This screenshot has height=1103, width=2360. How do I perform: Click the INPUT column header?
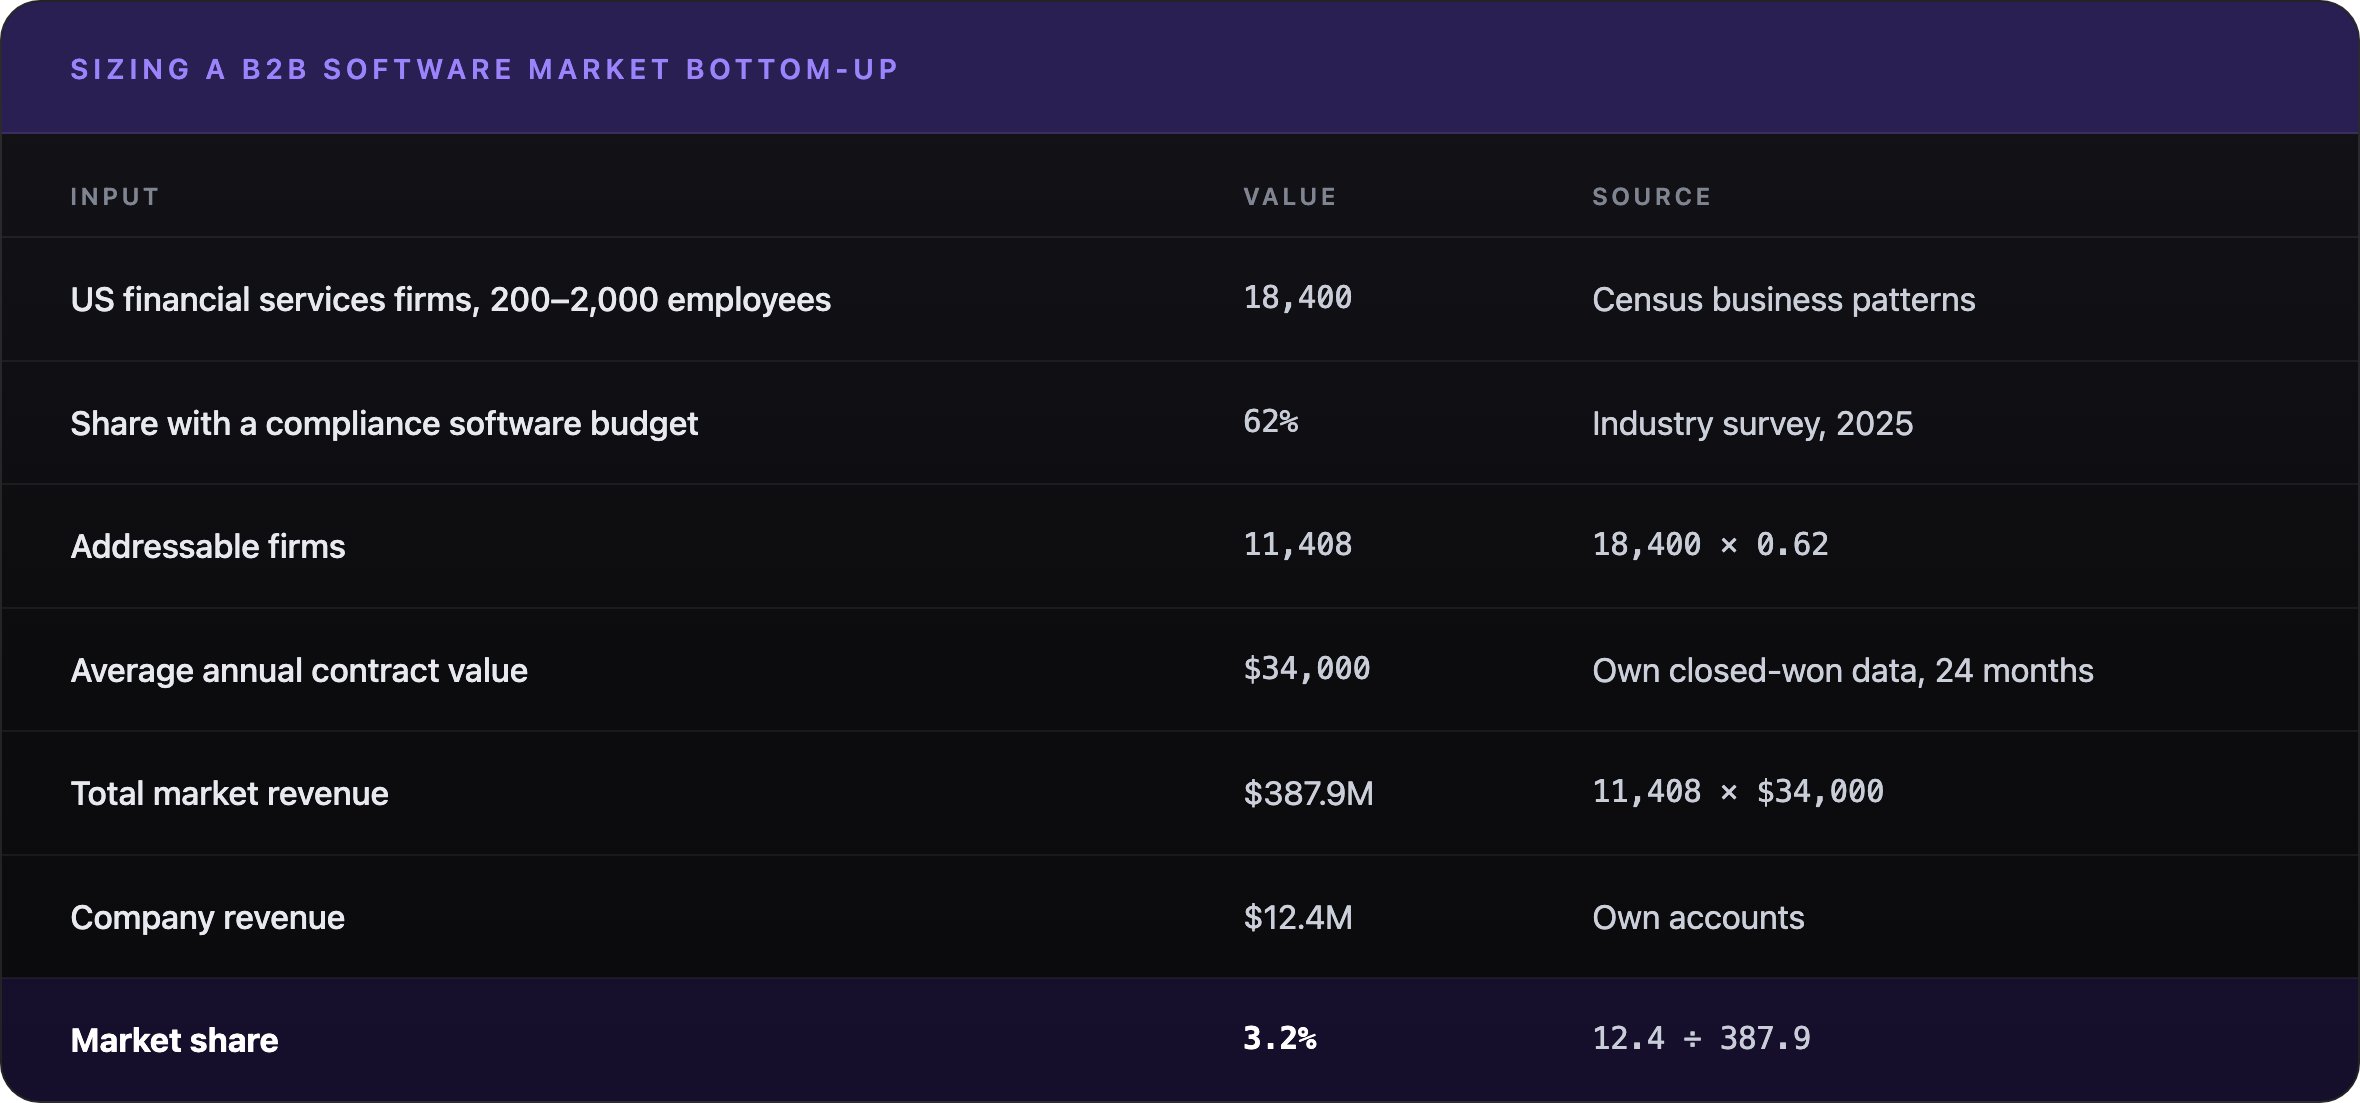pos(115,197)
